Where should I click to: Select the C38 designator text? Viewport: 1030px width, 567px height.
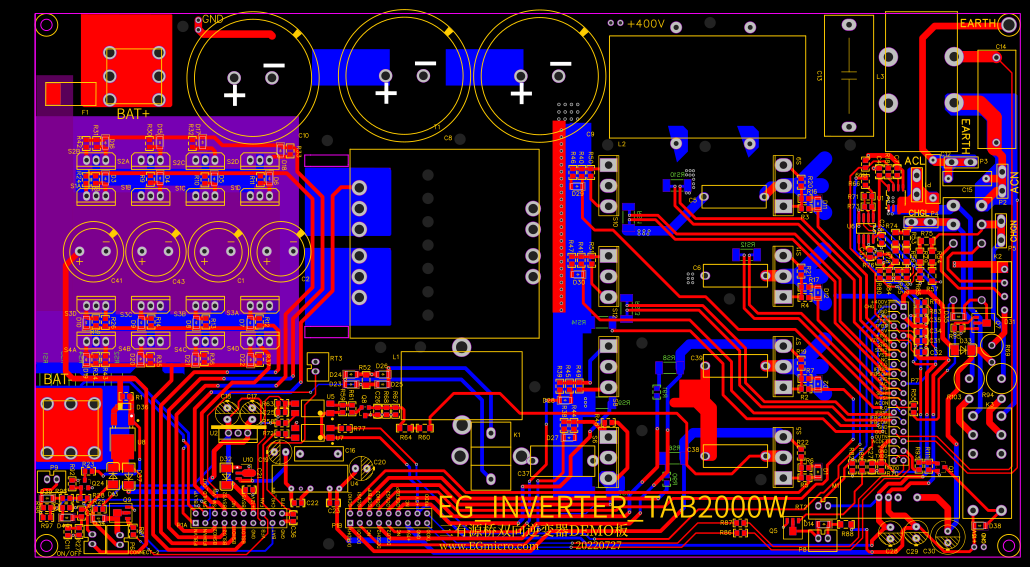693,449
